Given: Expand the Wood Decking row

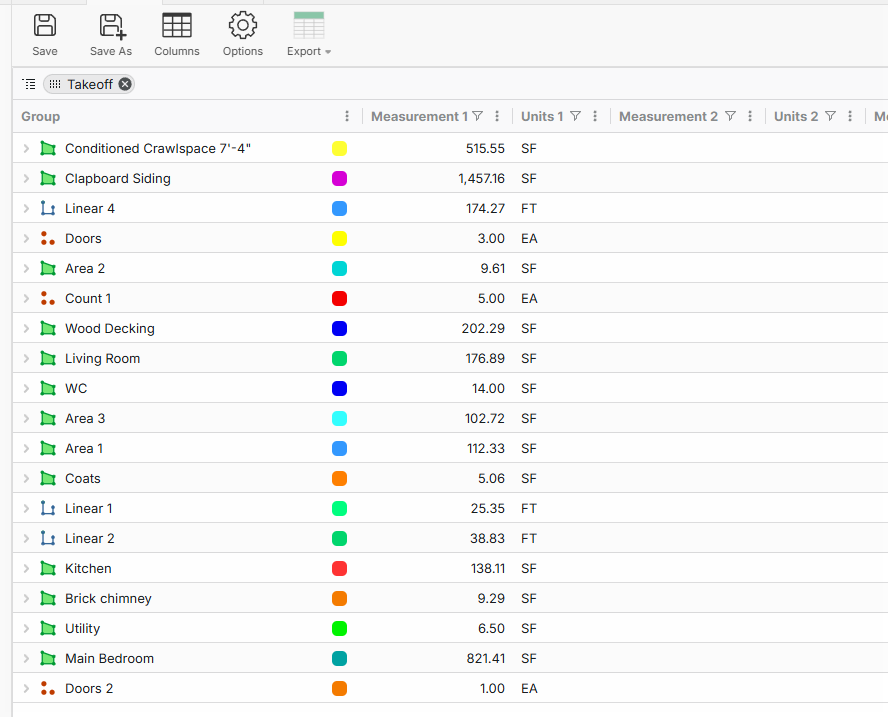Looking at the screenshot, I should (x=26, y=328).
